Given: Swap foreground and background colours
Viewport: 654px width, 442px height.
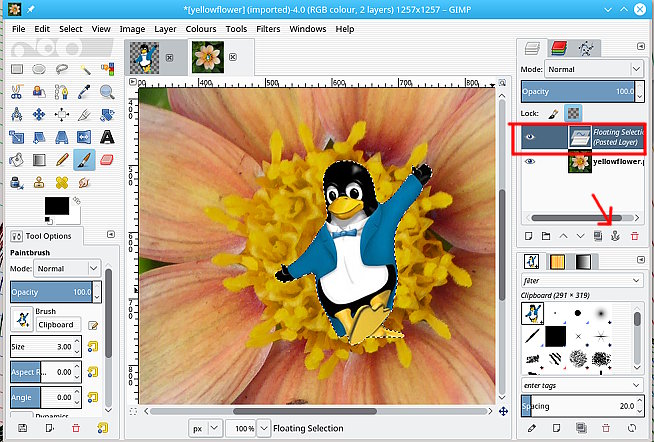Looking at the screenshot, I should click(76, 201).
